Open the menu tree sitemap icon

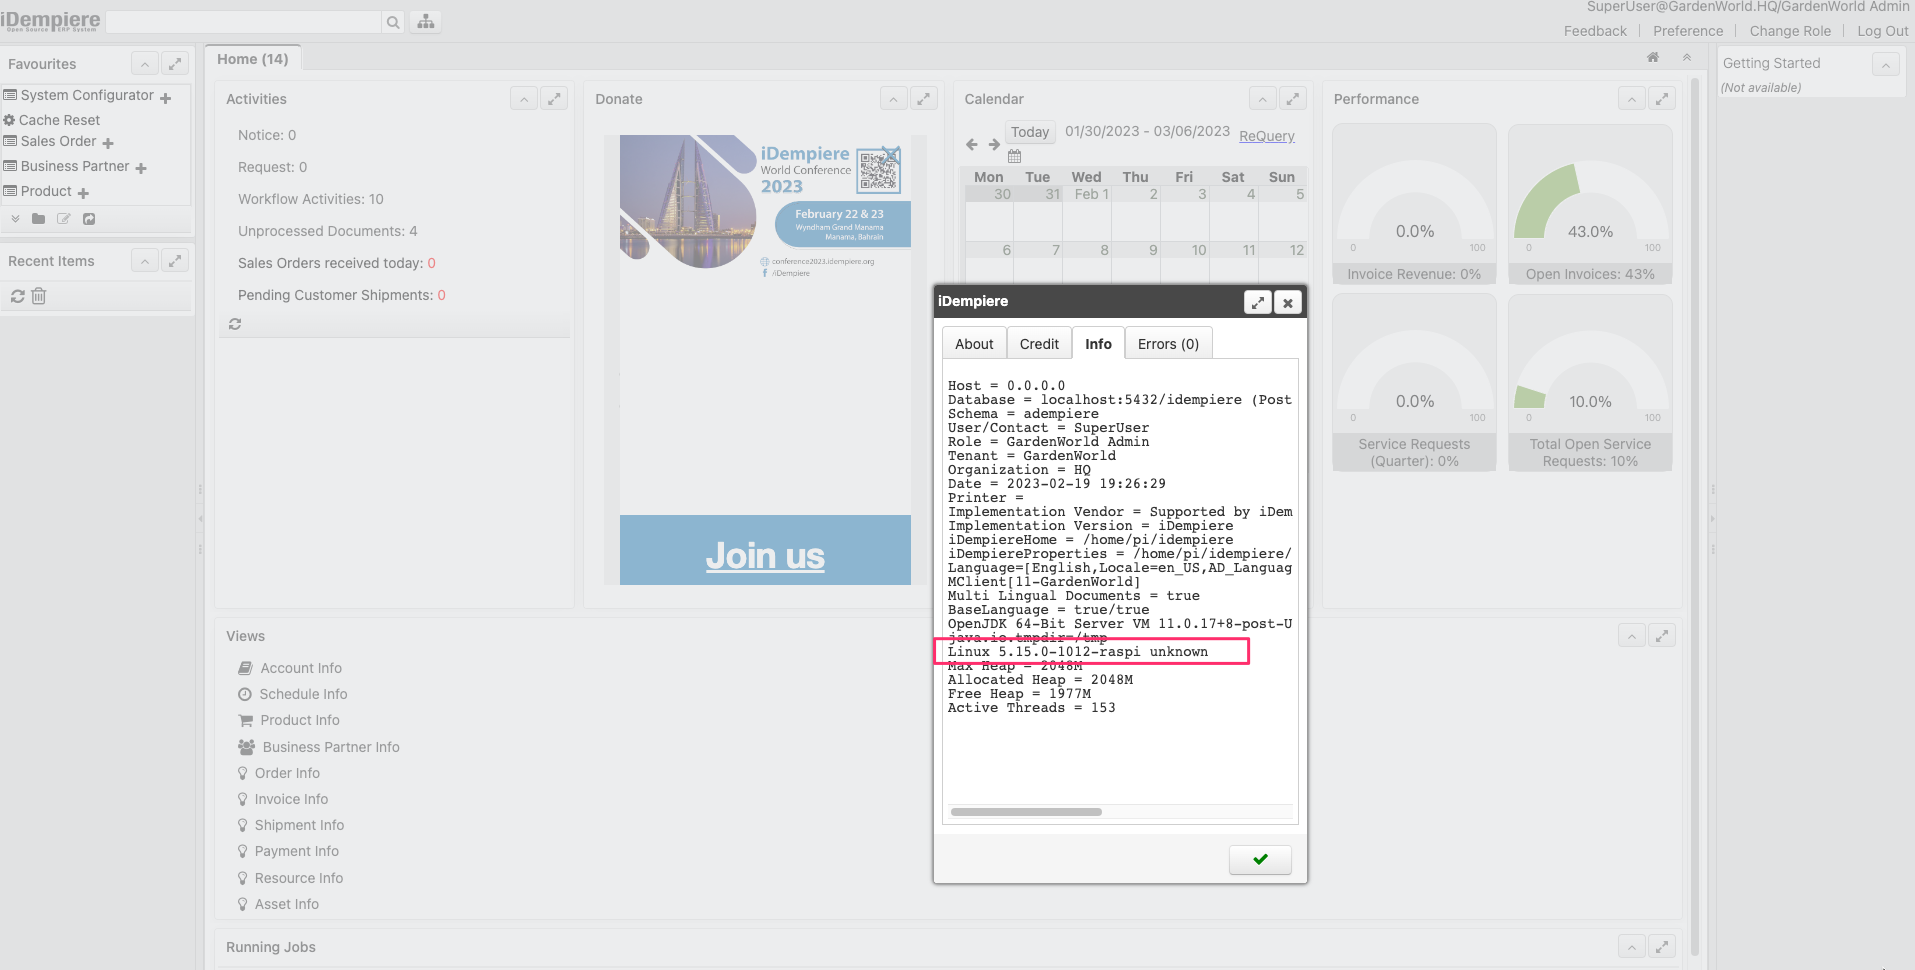(x=424, y=21)
